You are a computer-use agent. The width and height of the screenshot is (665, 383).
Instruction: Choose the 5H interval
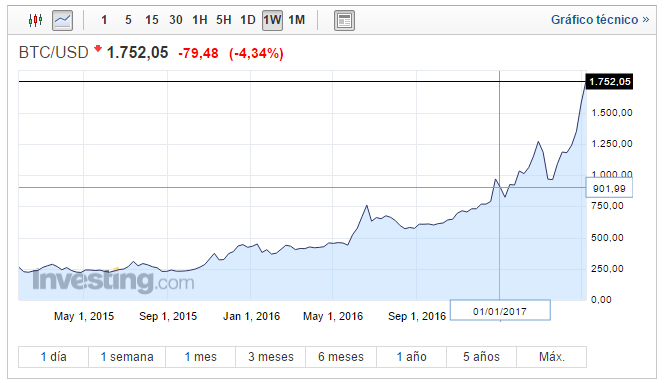click(x=224, y=20)
